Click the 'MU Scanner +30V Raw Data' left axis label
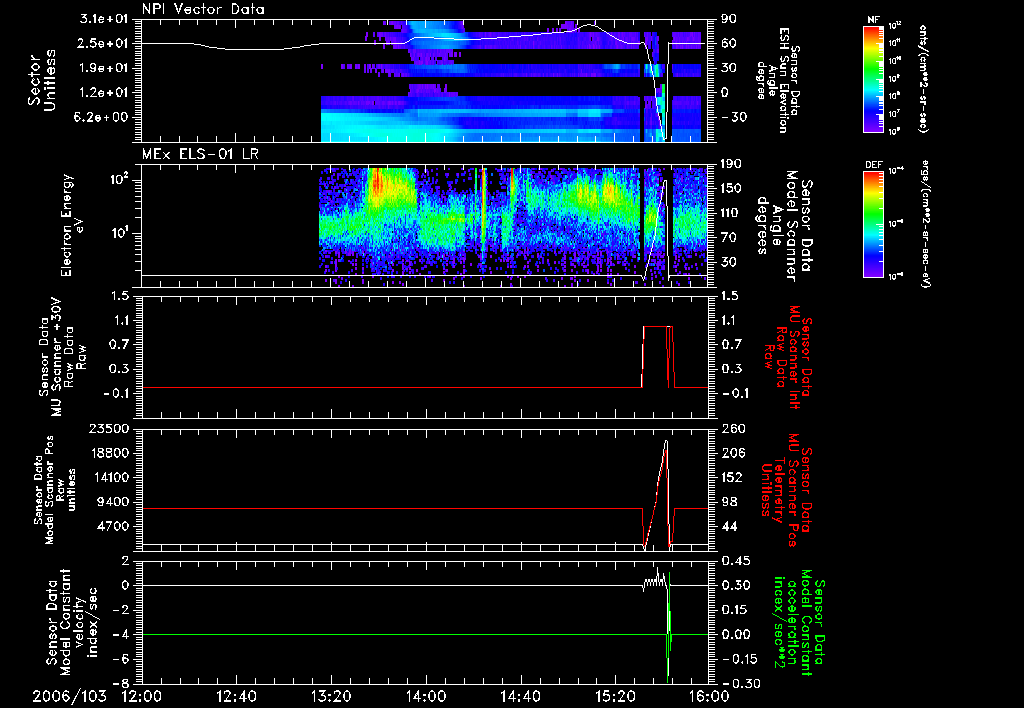 click(x=63, y=357)
